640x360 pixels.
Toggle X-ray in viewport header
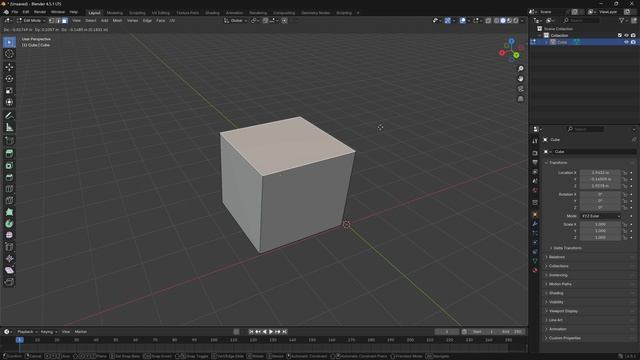tap(488, 20)
